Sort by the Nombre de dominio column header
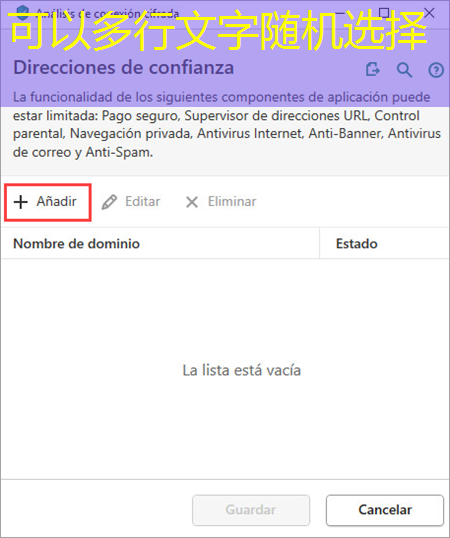The height and width of the screenshot is (538, 450). (x=160, y=244)
